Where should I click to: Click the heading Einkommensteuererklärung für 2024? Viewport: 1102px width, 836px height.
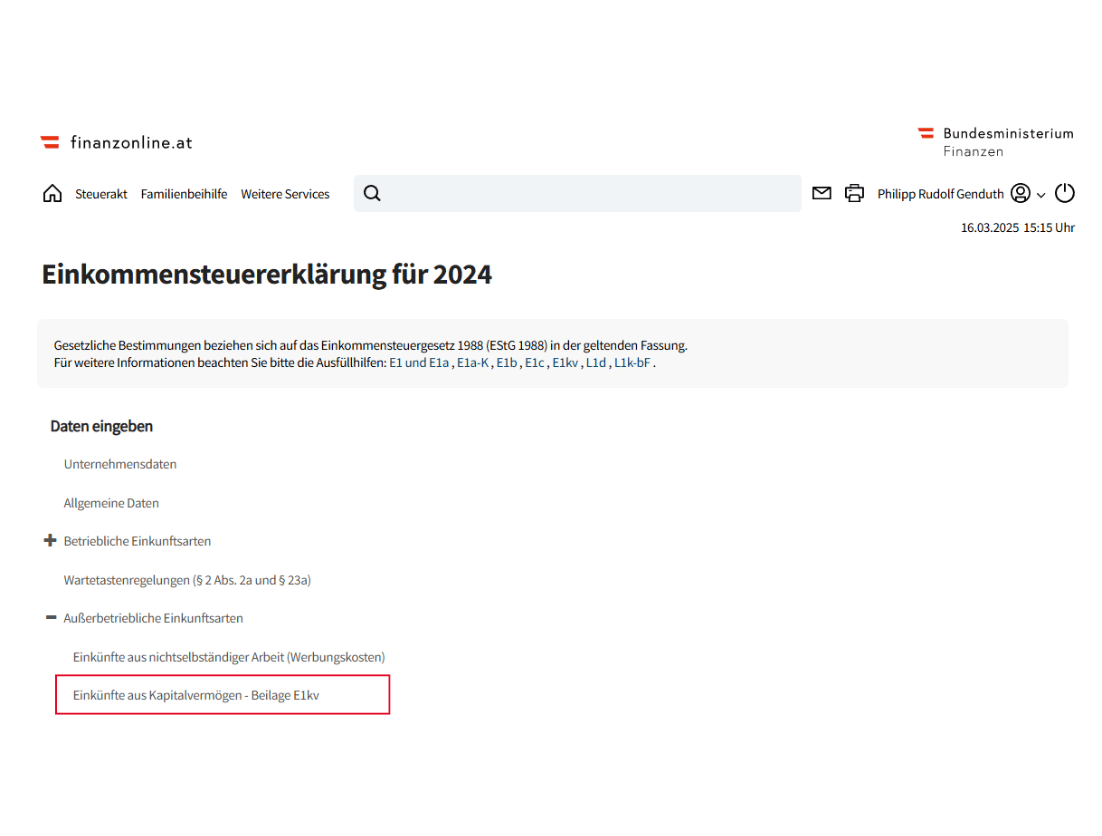click(267, 275)
